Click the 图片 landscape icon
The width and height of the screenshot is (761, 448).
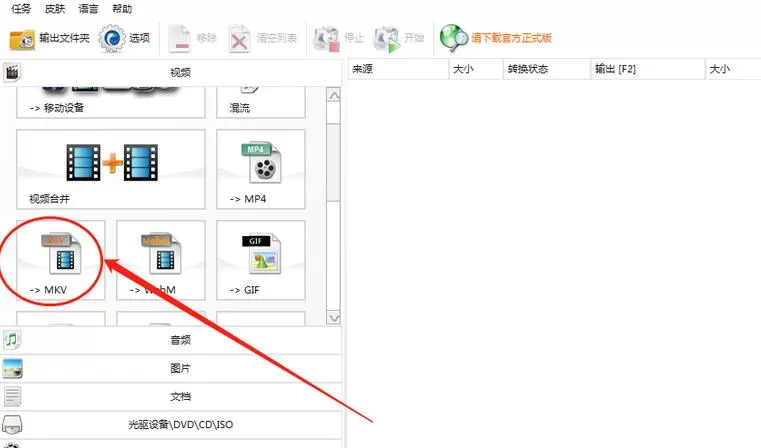(12, 368)
